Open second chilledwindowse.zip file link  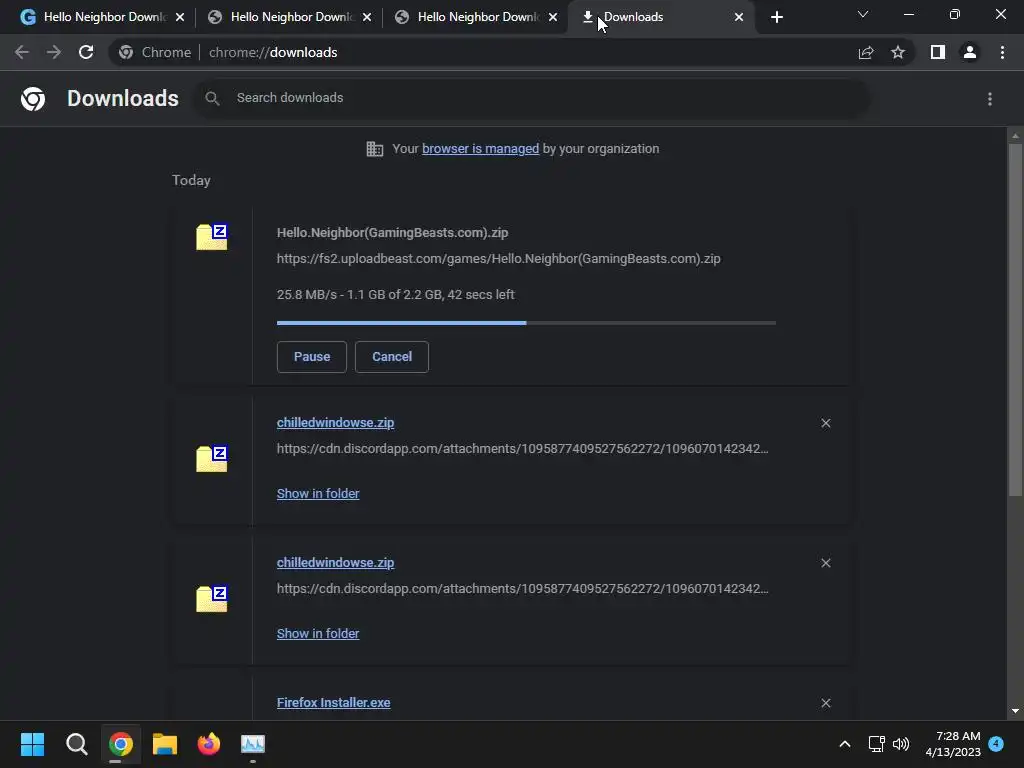335,562
